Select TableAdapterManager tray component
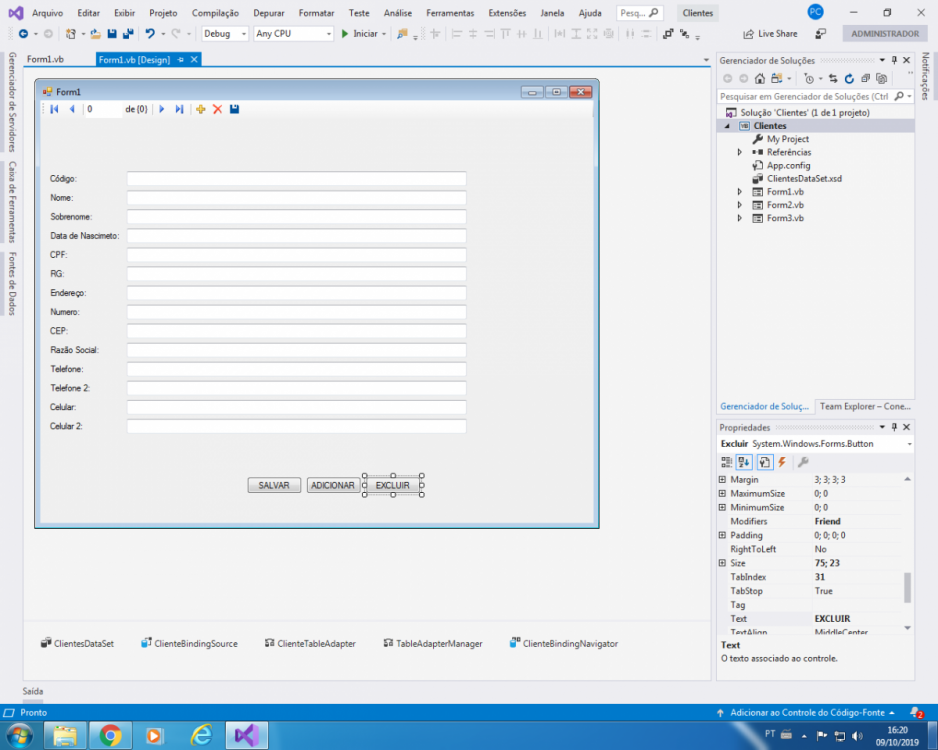Screen dimensions: 938x750 [433, 644]
